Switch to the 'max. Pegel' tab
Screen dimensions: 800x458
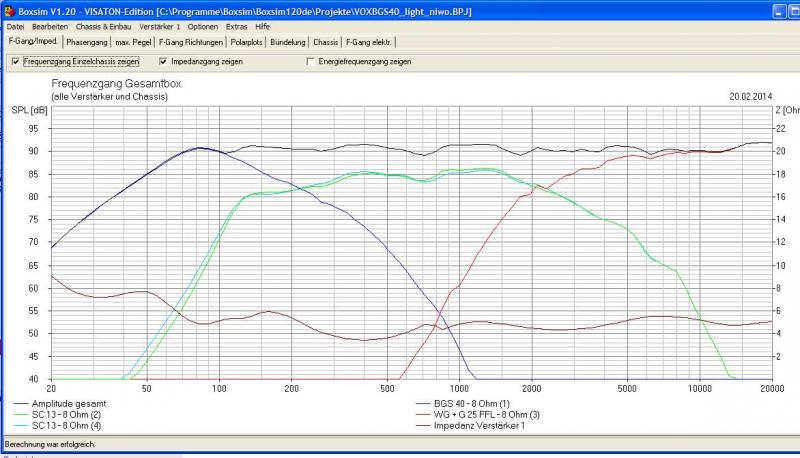pyautogui.click(x=134, y=43)
